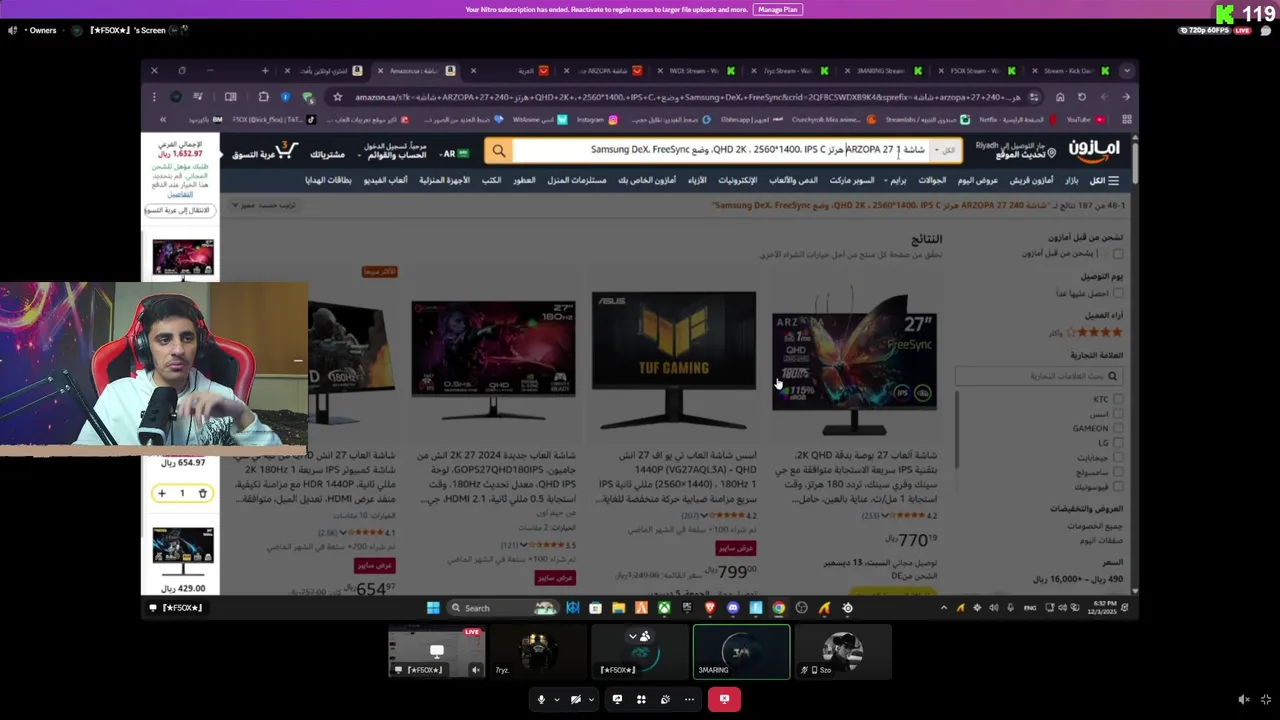Viewport: 1280px width, 720px height.
Task: Check the LG brand filter
Action: (1118, 442)
